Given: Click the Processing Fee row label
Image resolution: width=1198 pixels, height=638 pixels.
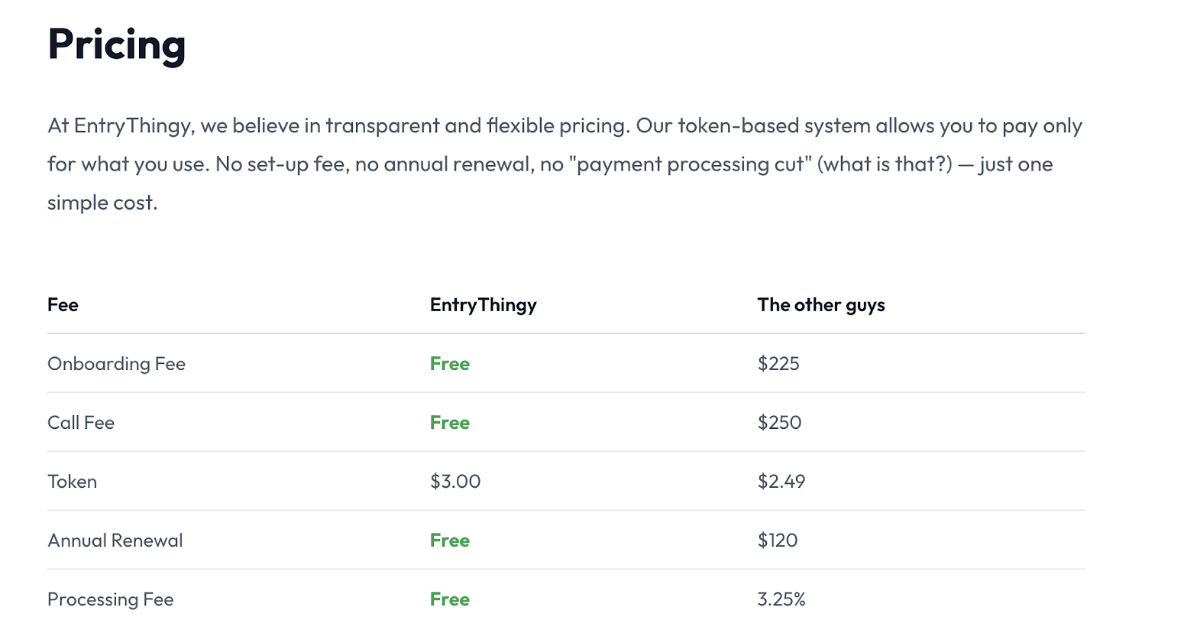Looking at the screenshot, I should coord(110,600).
